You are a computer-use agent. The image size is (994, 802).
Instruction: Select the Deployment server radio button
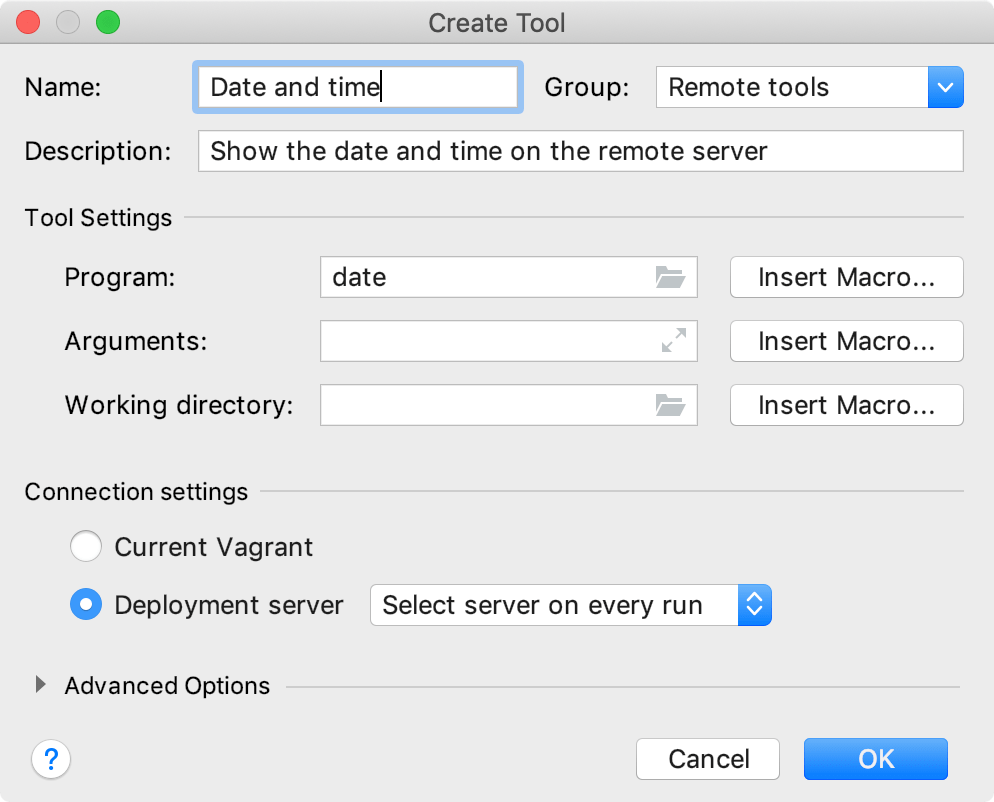[86, 605]
